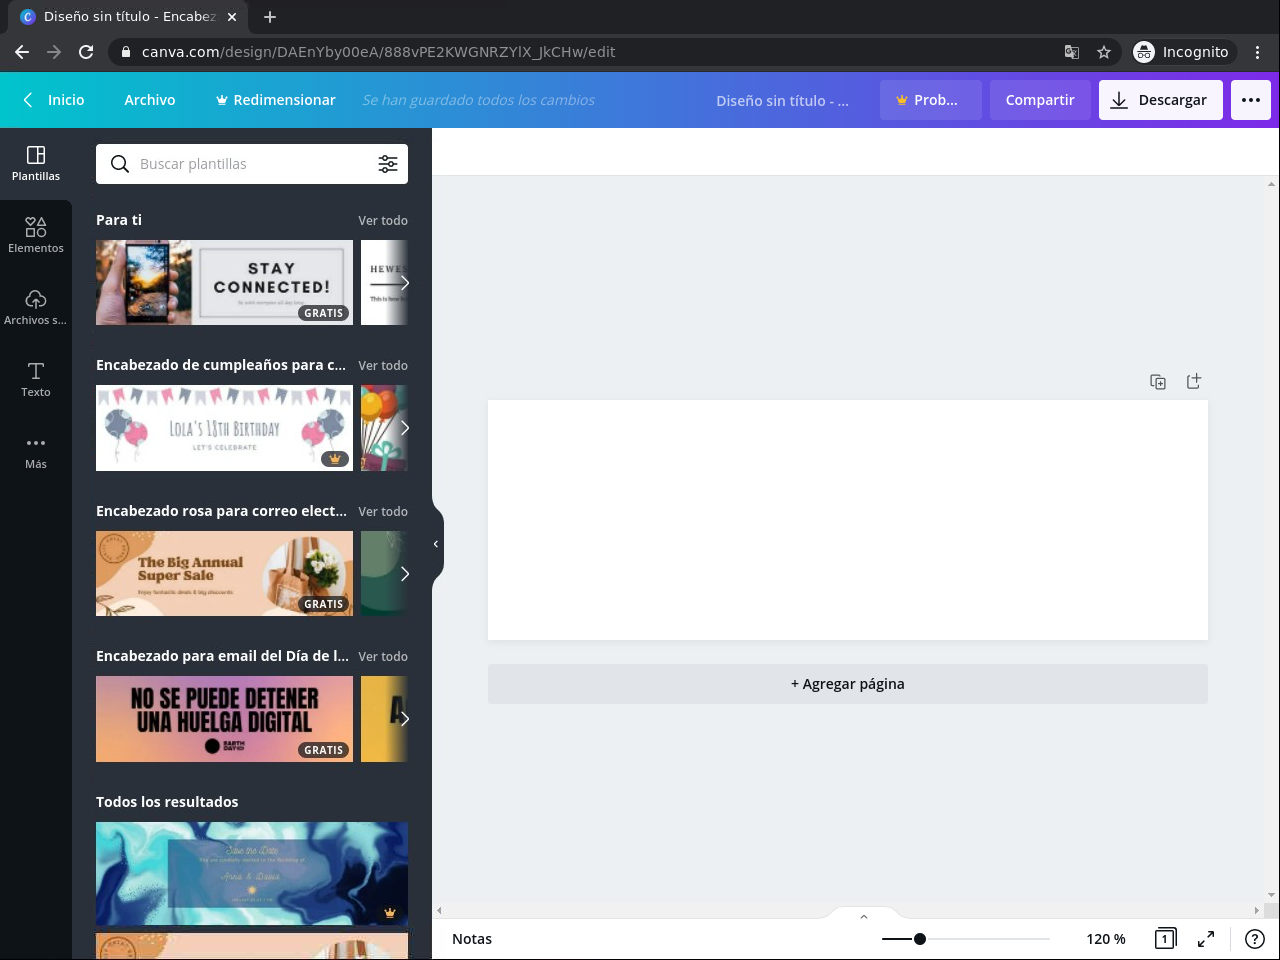Select the blue marble Save the Date template
Image resolution: width=1280 pixels, height=960 pixels.
tap(252, 874)
